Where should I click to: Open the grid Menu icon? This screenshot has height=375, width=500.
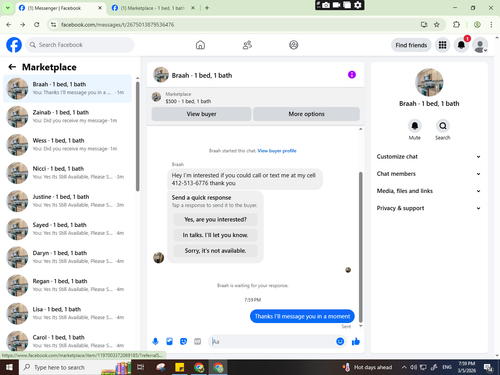[442, 45]
